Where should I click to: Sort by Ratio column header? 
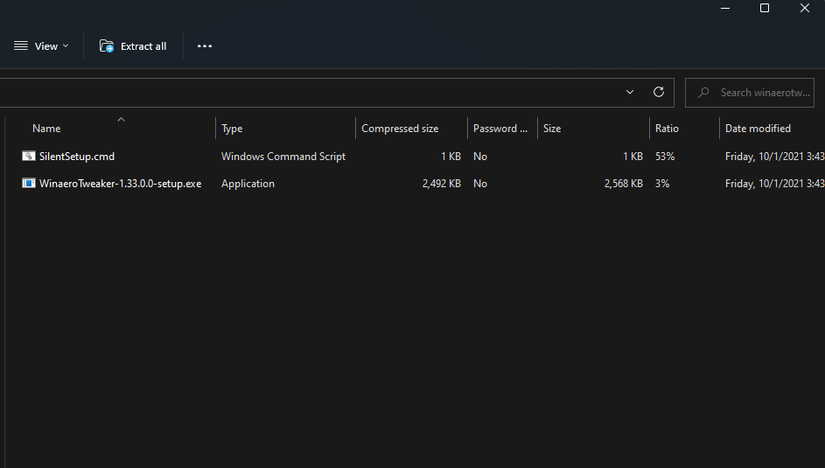coord(667,128)
